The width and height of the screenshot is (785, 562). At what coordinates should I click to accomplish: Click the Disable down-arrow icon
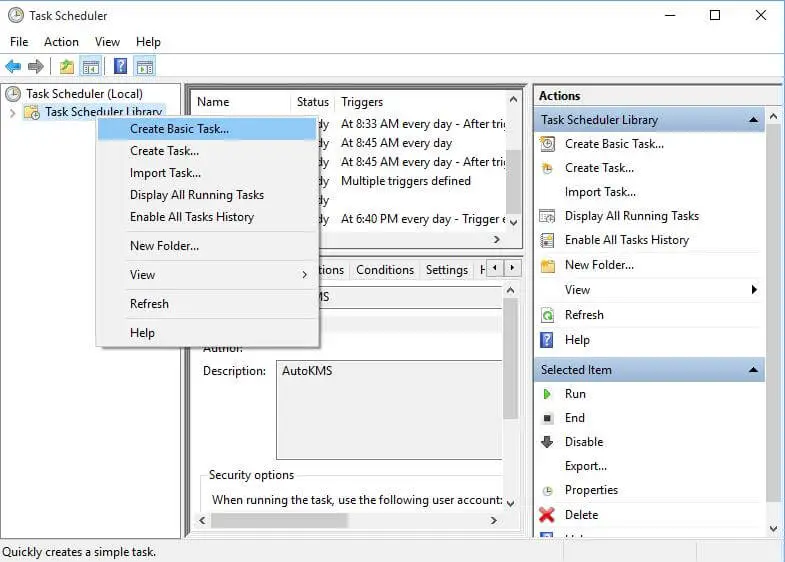pyautogui.click(x=547, y=442)
